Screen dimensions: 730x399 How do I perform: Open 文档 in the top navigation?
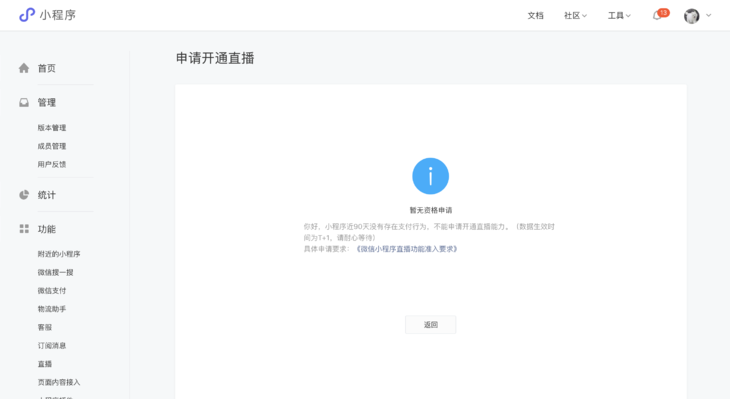[535, 16]
